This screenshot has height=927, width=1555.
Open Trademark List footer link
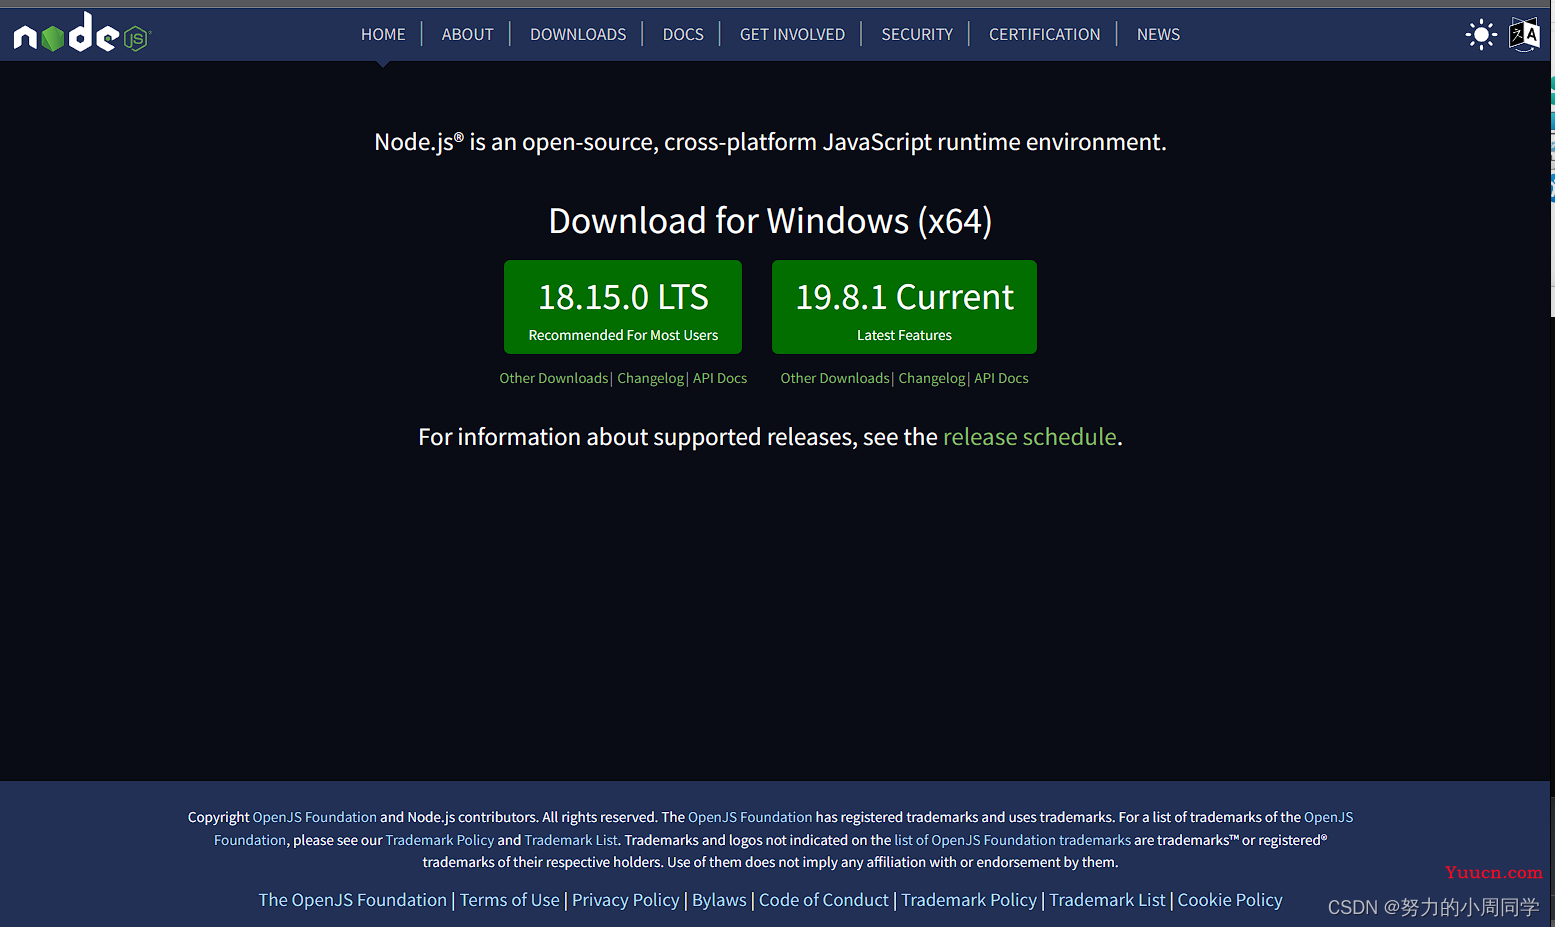(x=1107, y=900)
